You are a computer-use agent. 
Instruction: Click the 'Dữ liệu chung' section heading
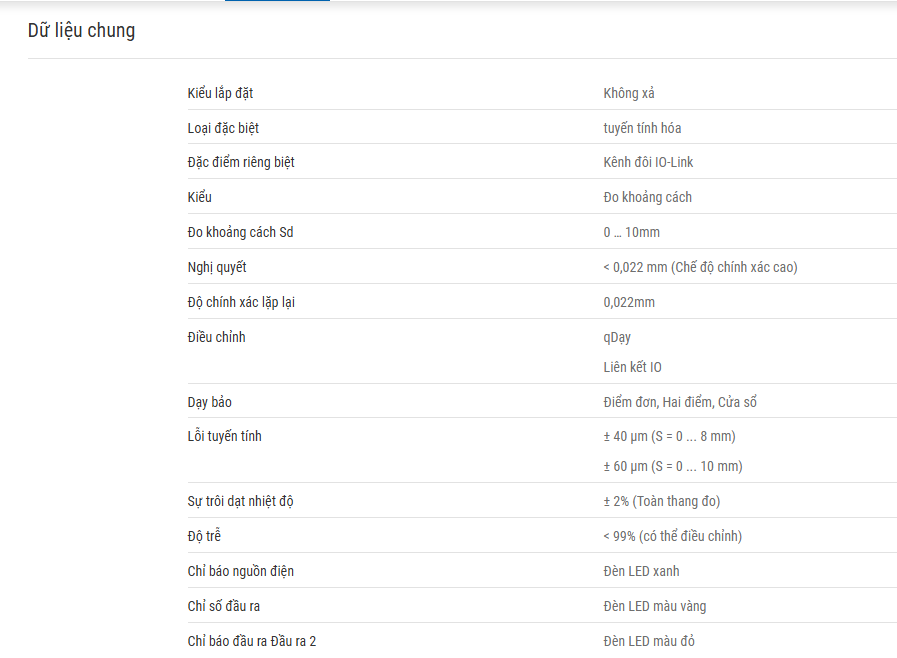[81, 30]
